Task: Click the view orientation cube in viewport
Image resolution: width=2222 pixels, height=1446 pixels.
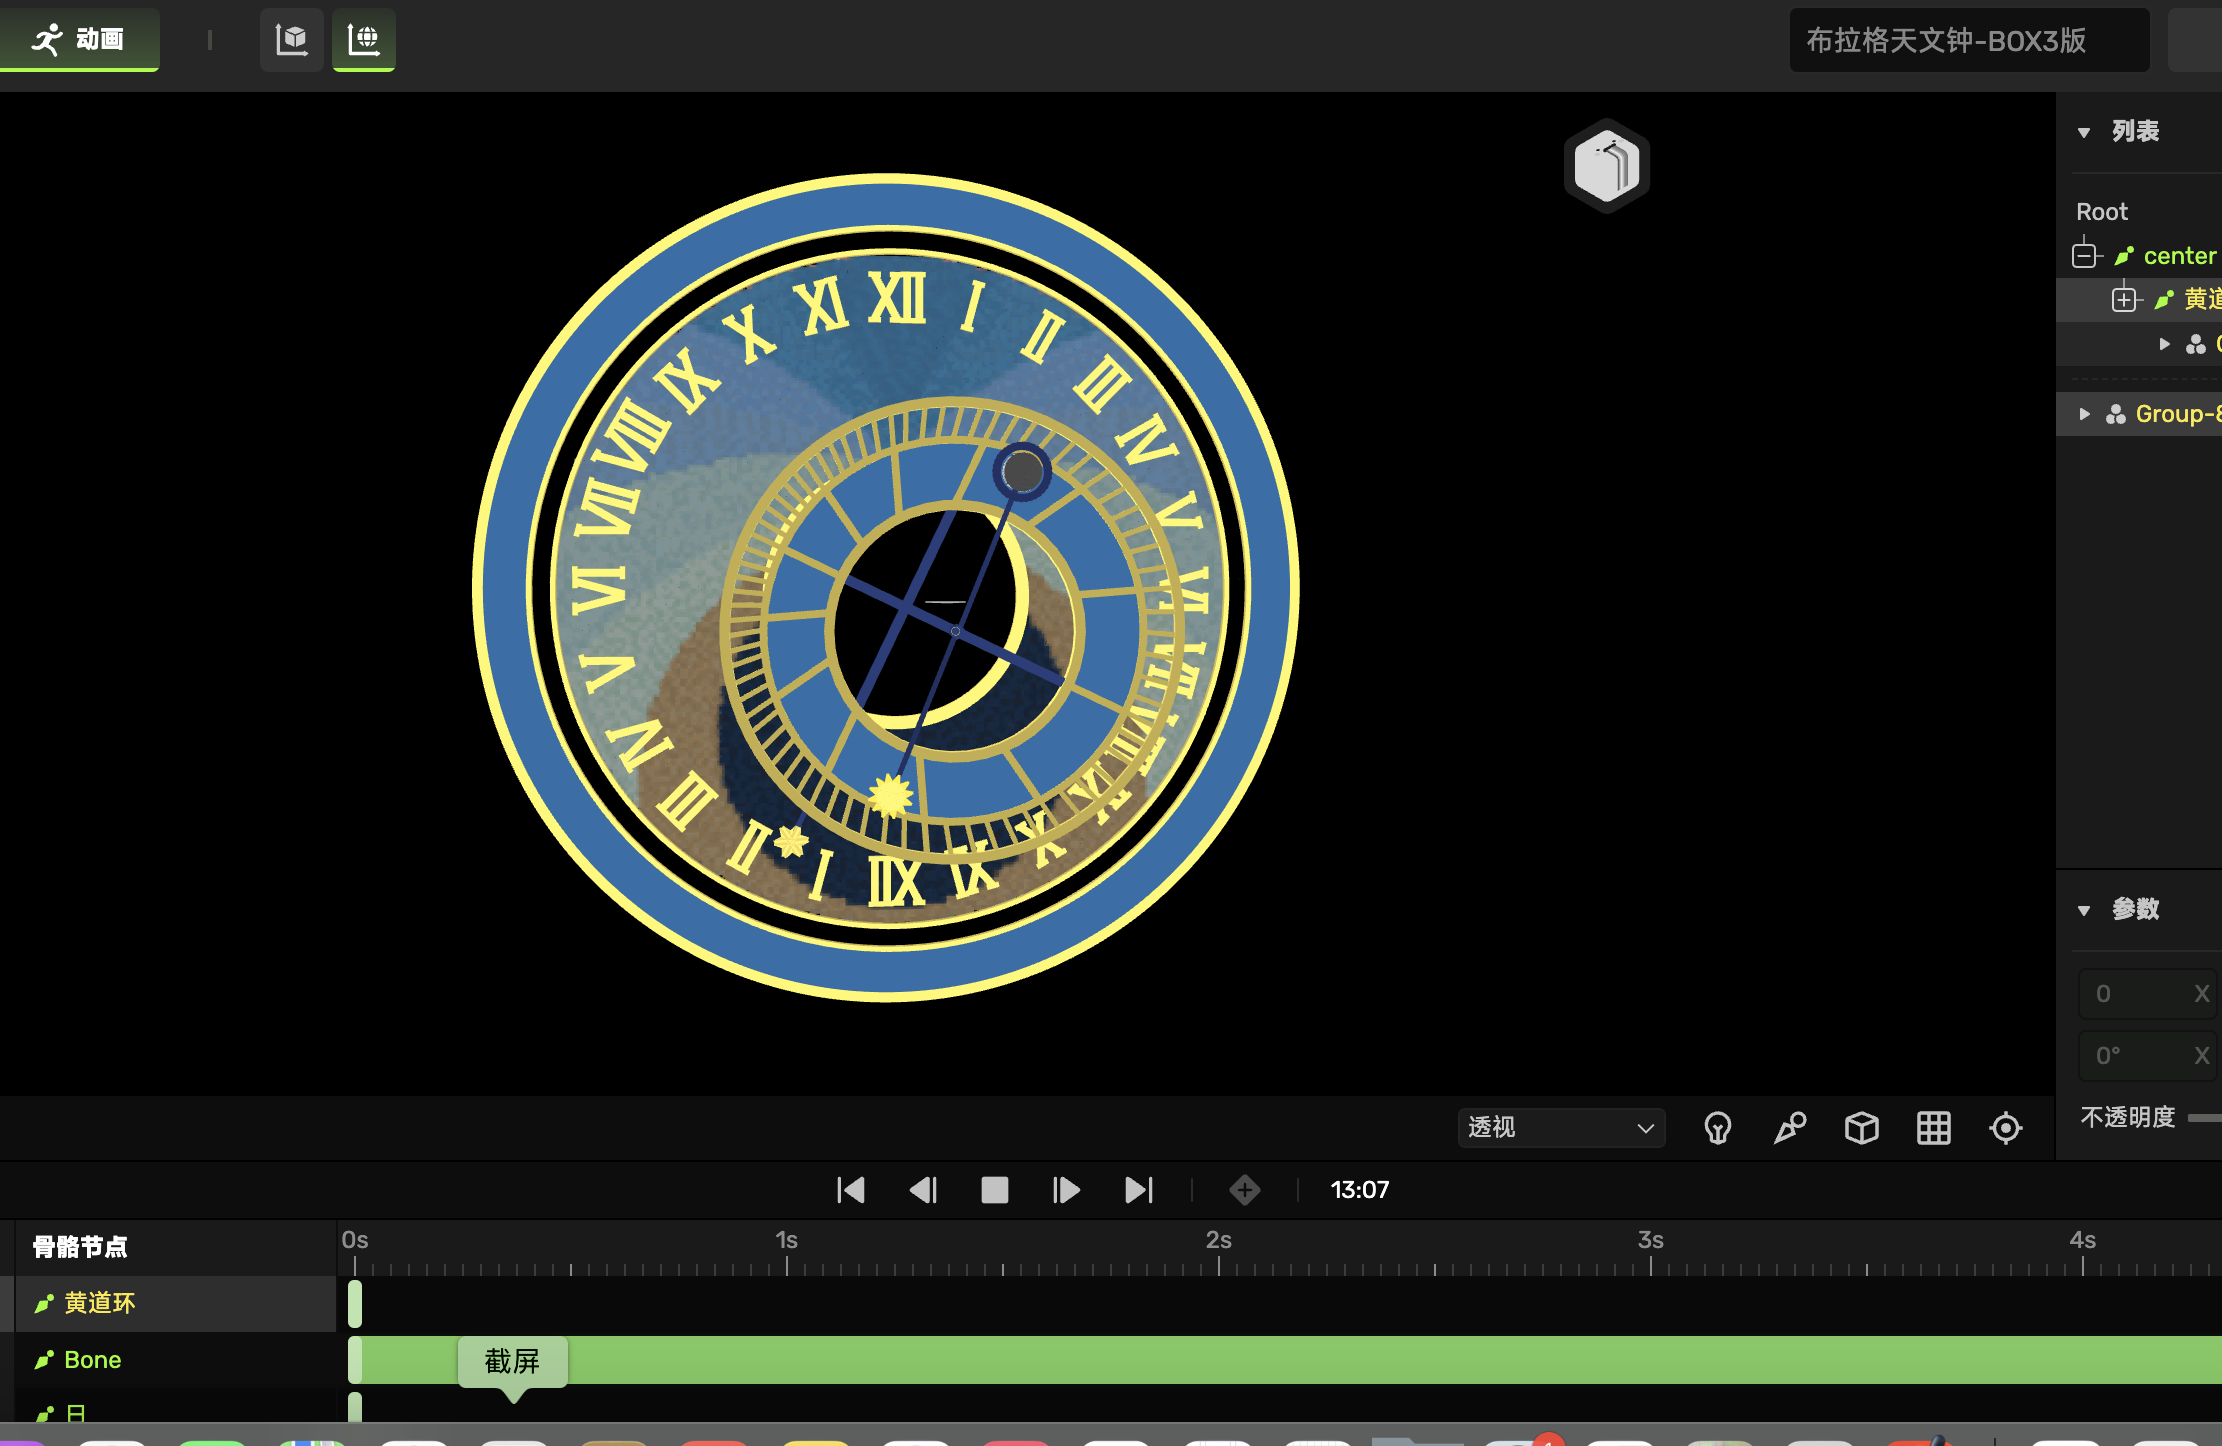Action: [1606, 165]
